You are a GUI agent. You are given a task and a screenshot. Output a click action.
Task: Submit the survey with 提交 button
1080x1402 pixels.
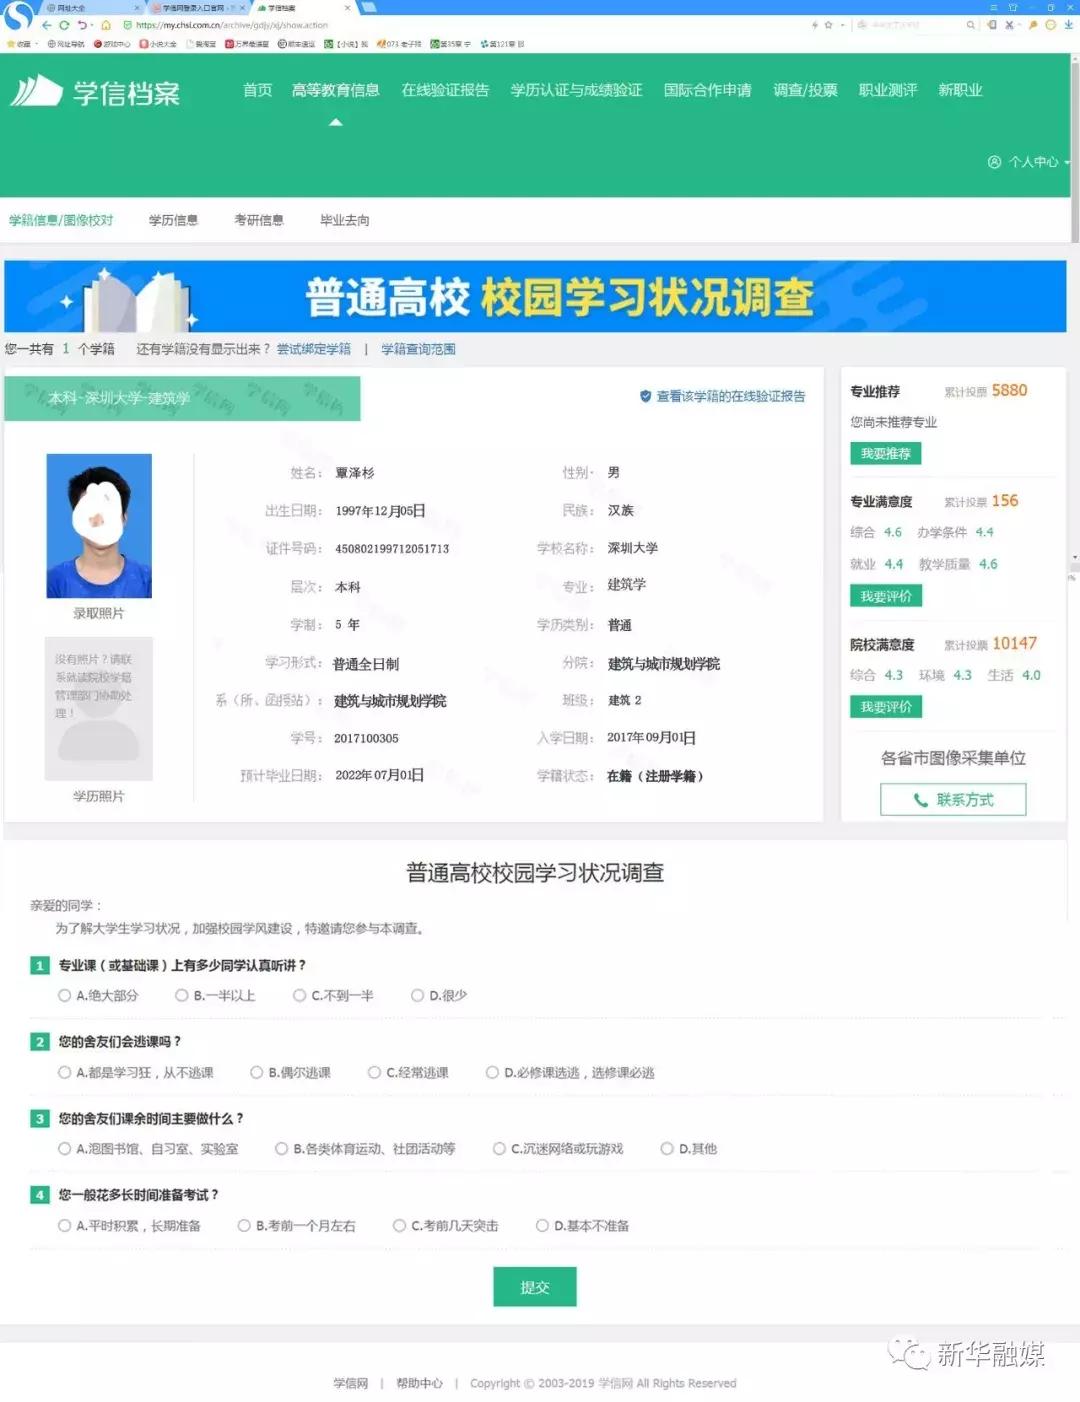tap(534, 1286)
